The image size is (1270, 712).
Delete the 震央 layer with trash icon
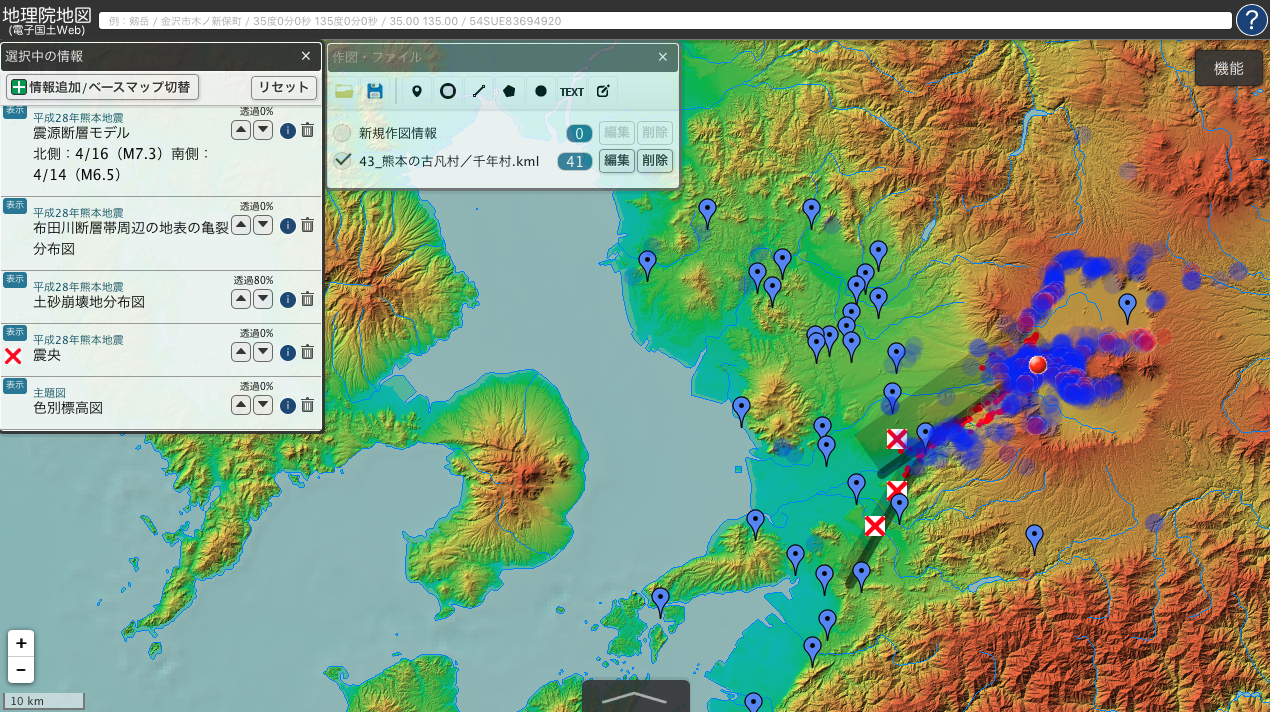[x=308, y=352]
